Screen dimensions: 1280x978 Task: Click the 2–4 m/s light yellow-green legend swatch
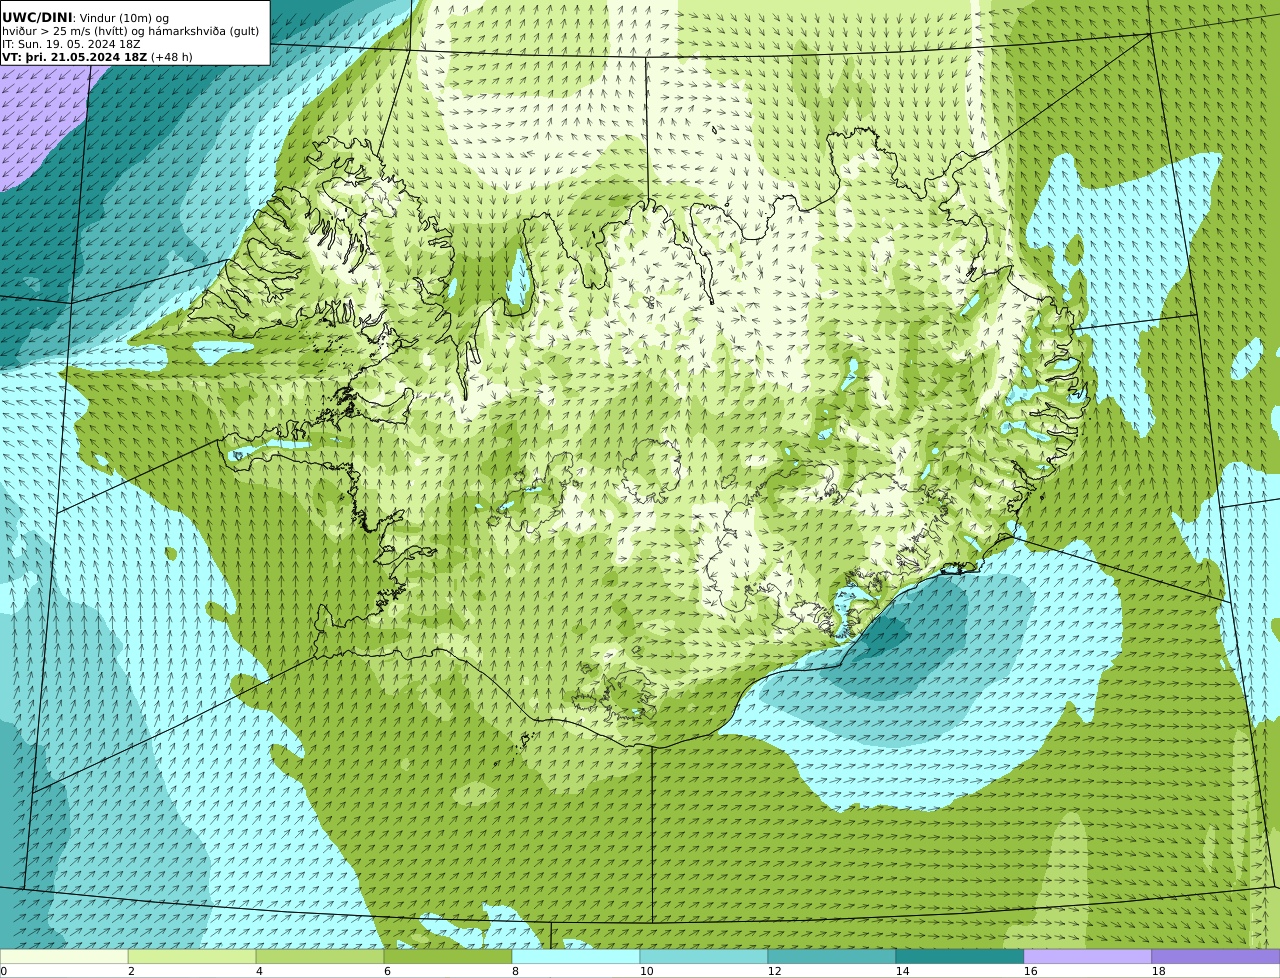click(x=192, y=957)
